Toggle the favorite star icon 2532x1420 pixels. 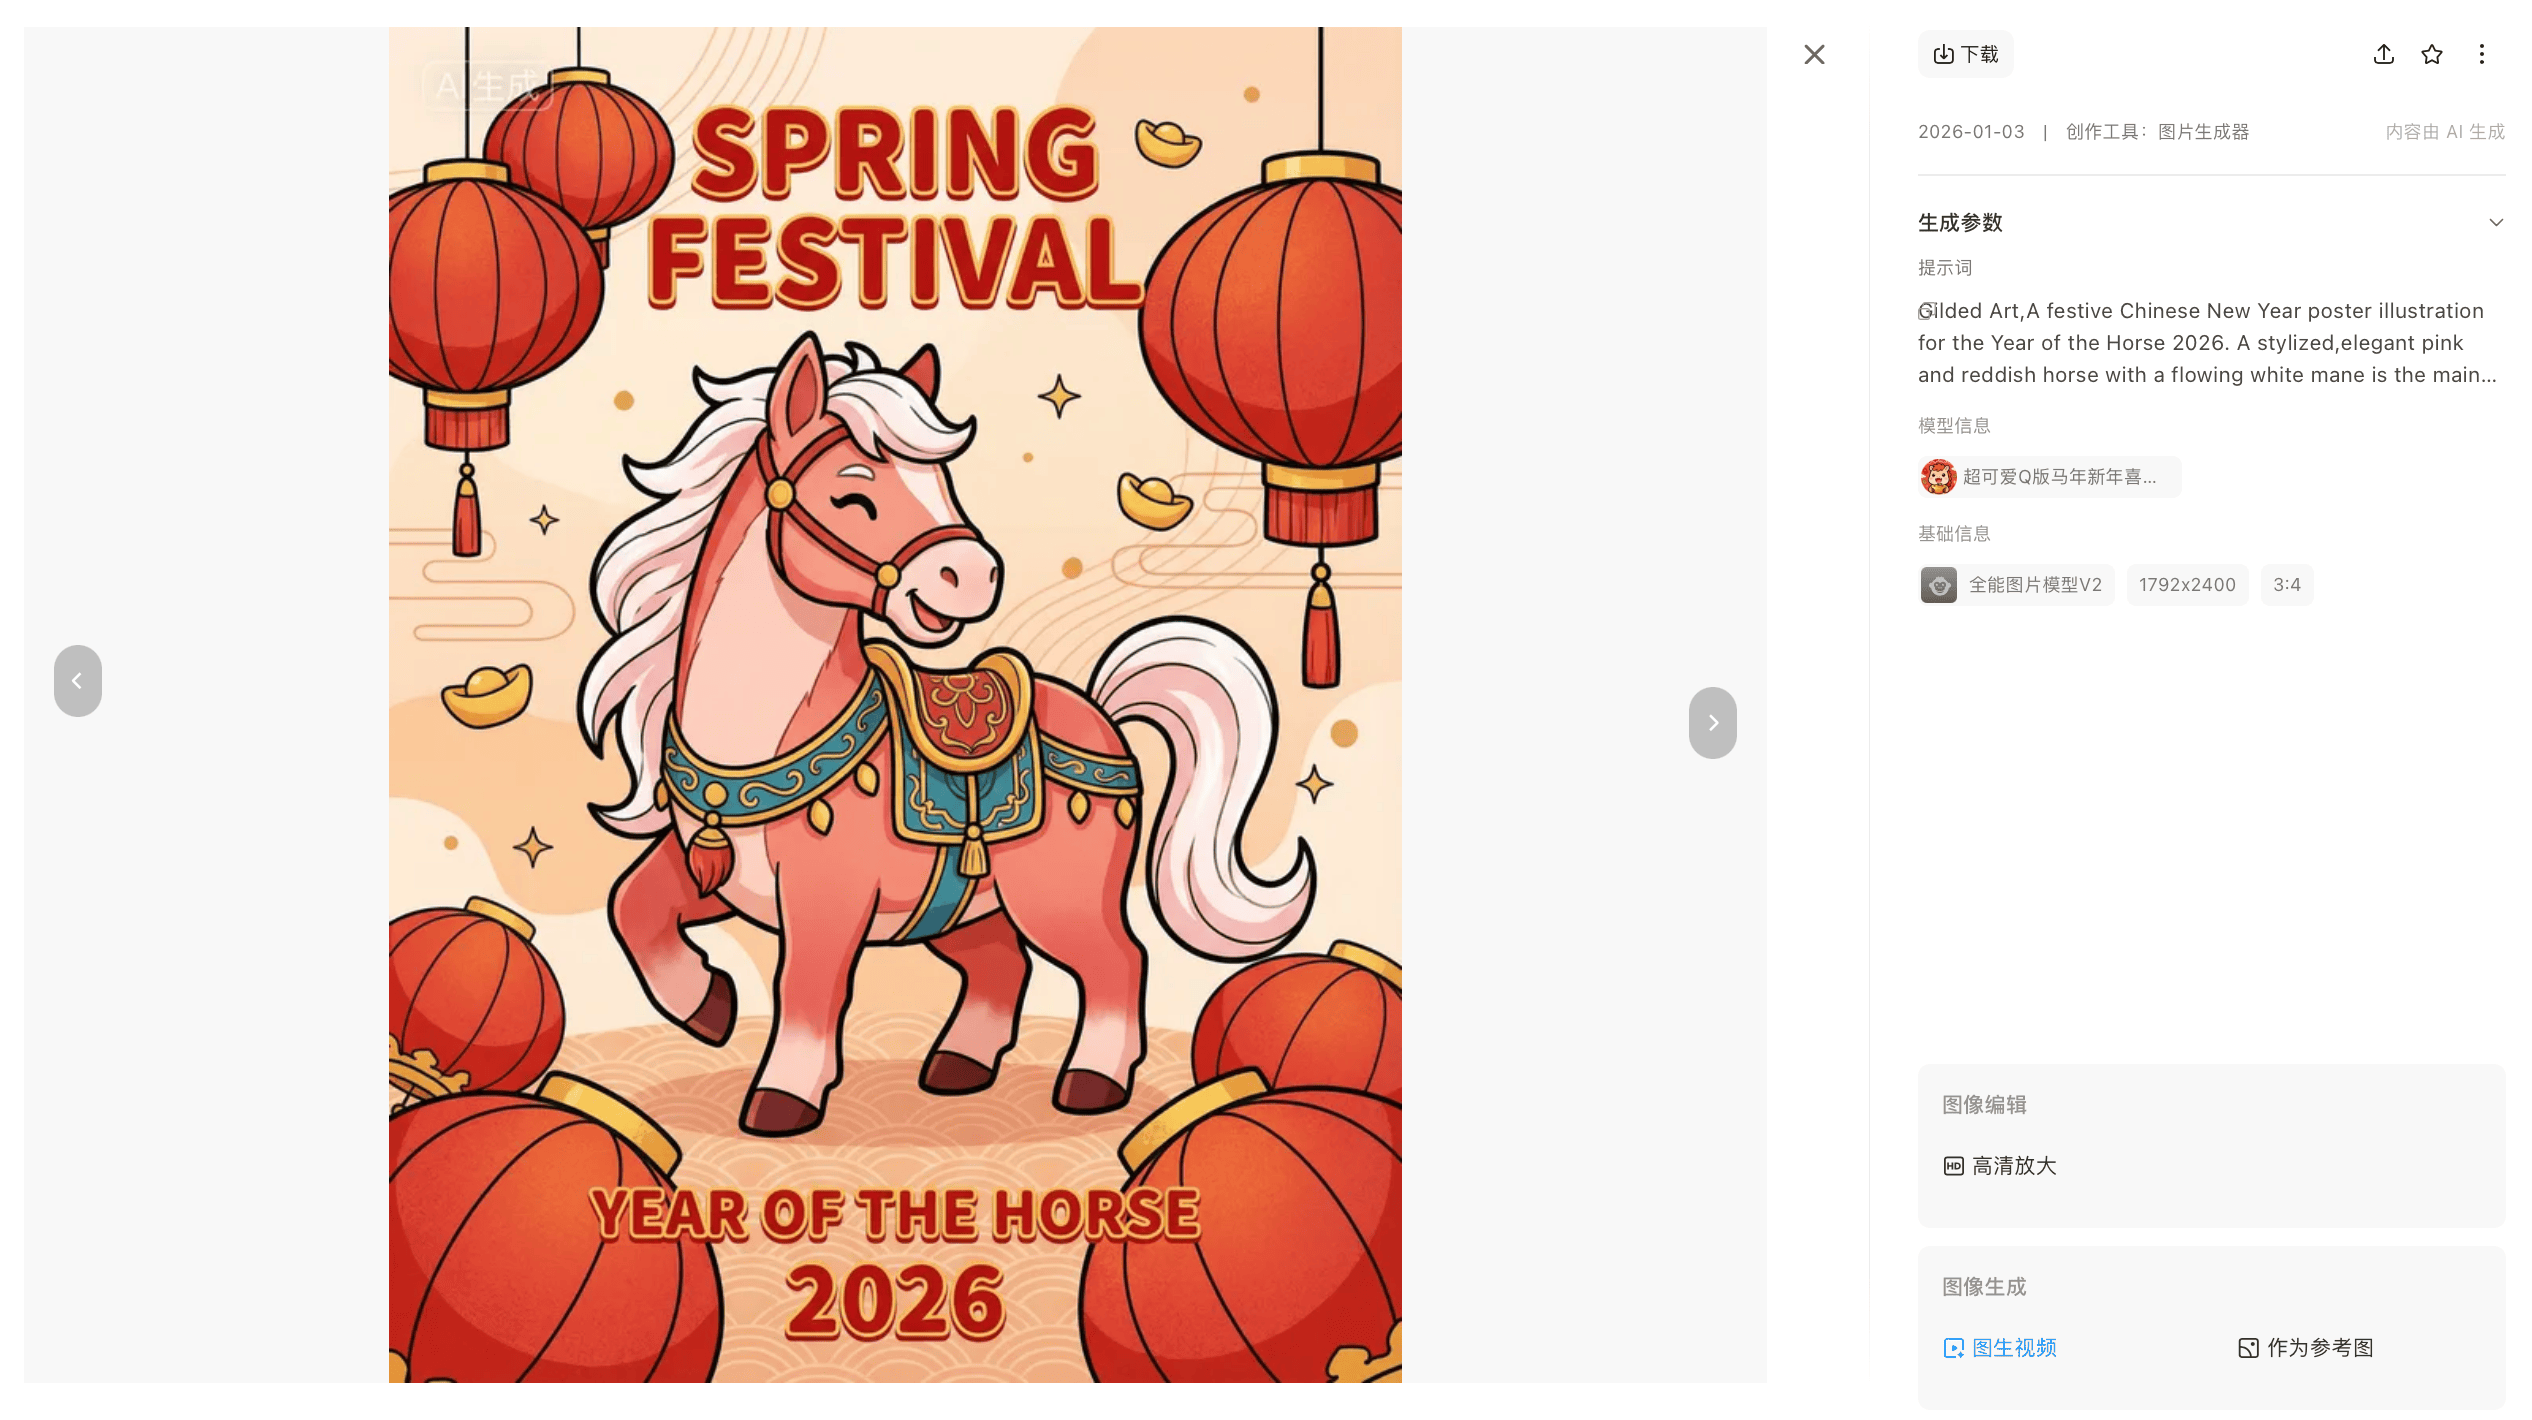click(2432, 54)
